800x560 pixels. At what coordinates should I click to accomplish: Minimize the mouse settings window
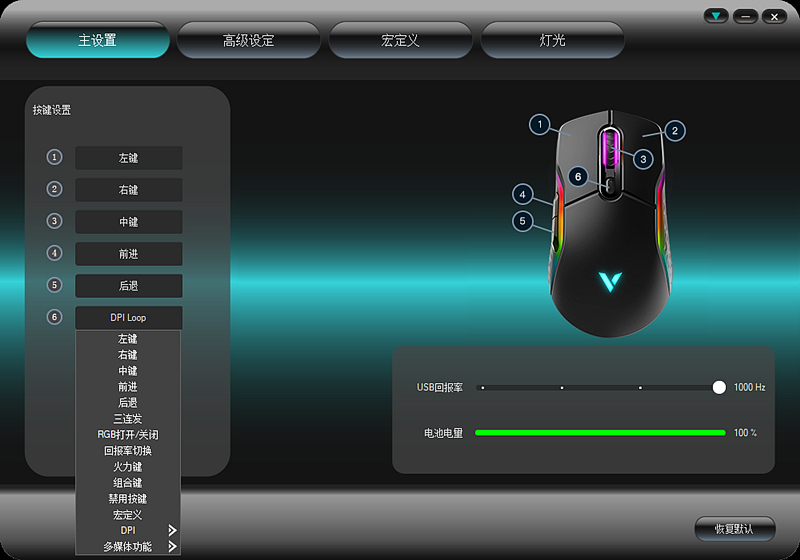click(x=745, y=16)
